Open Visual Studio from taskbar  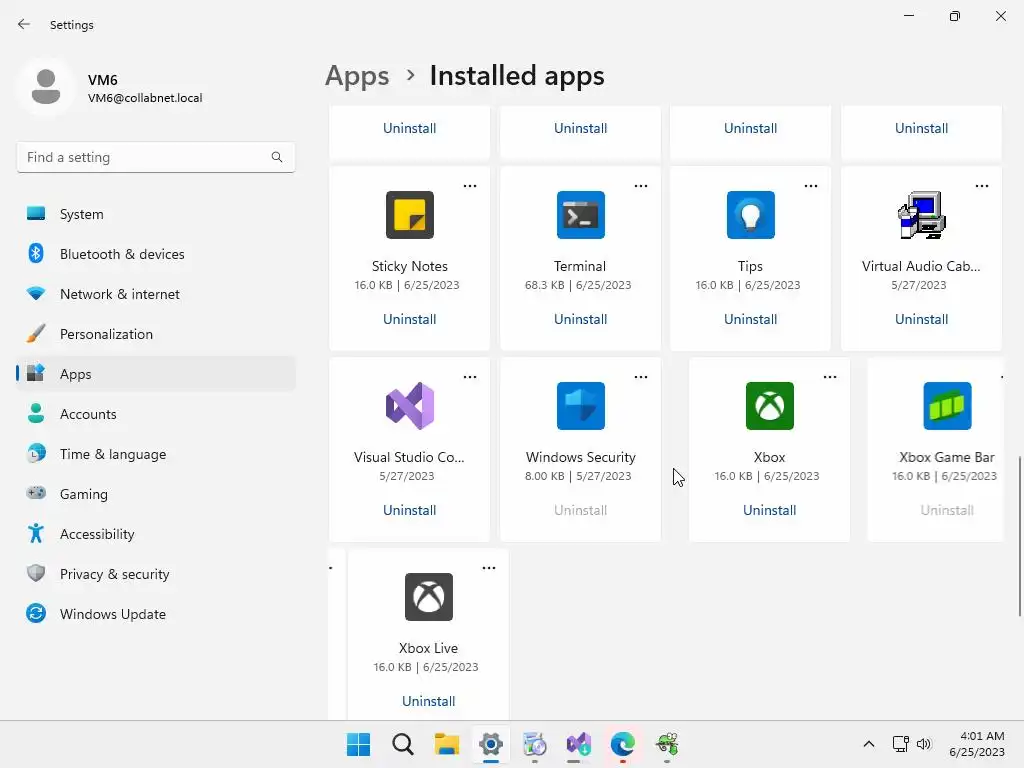coord(579,744)
